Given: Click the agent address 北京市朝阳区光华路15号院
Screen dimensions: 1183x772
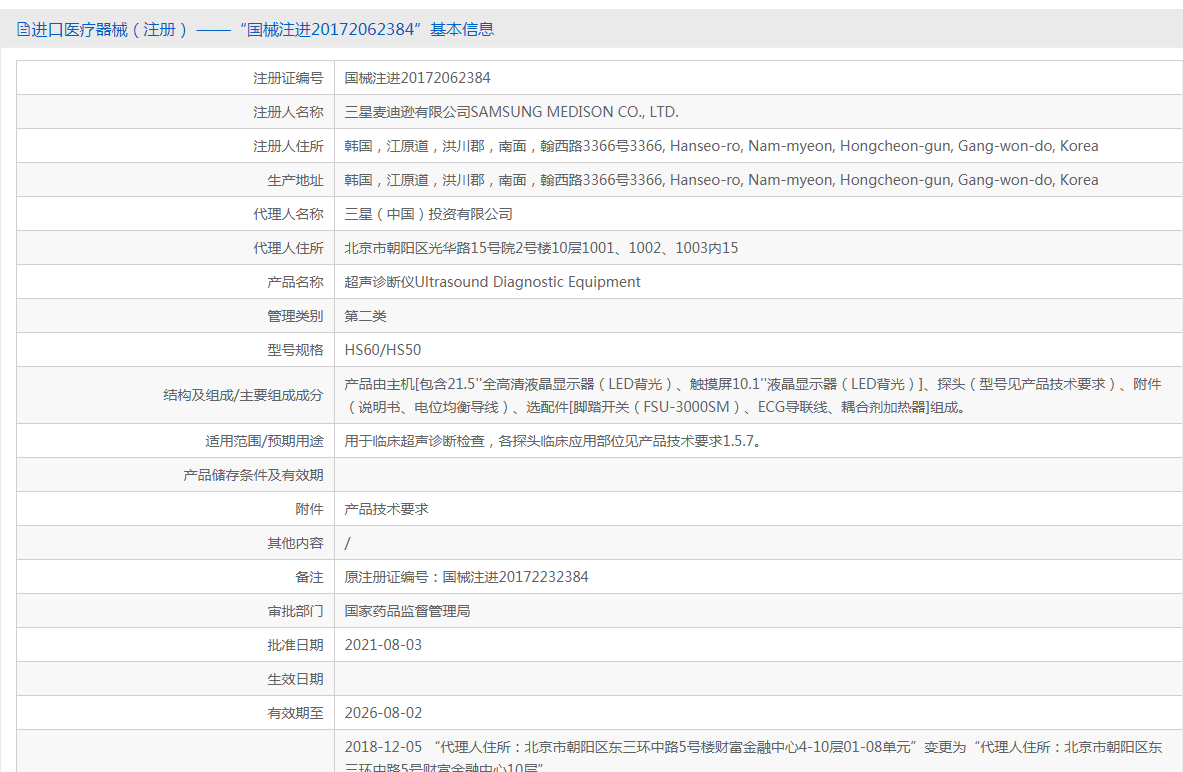Looking at the screenshot, I should 541,248.
